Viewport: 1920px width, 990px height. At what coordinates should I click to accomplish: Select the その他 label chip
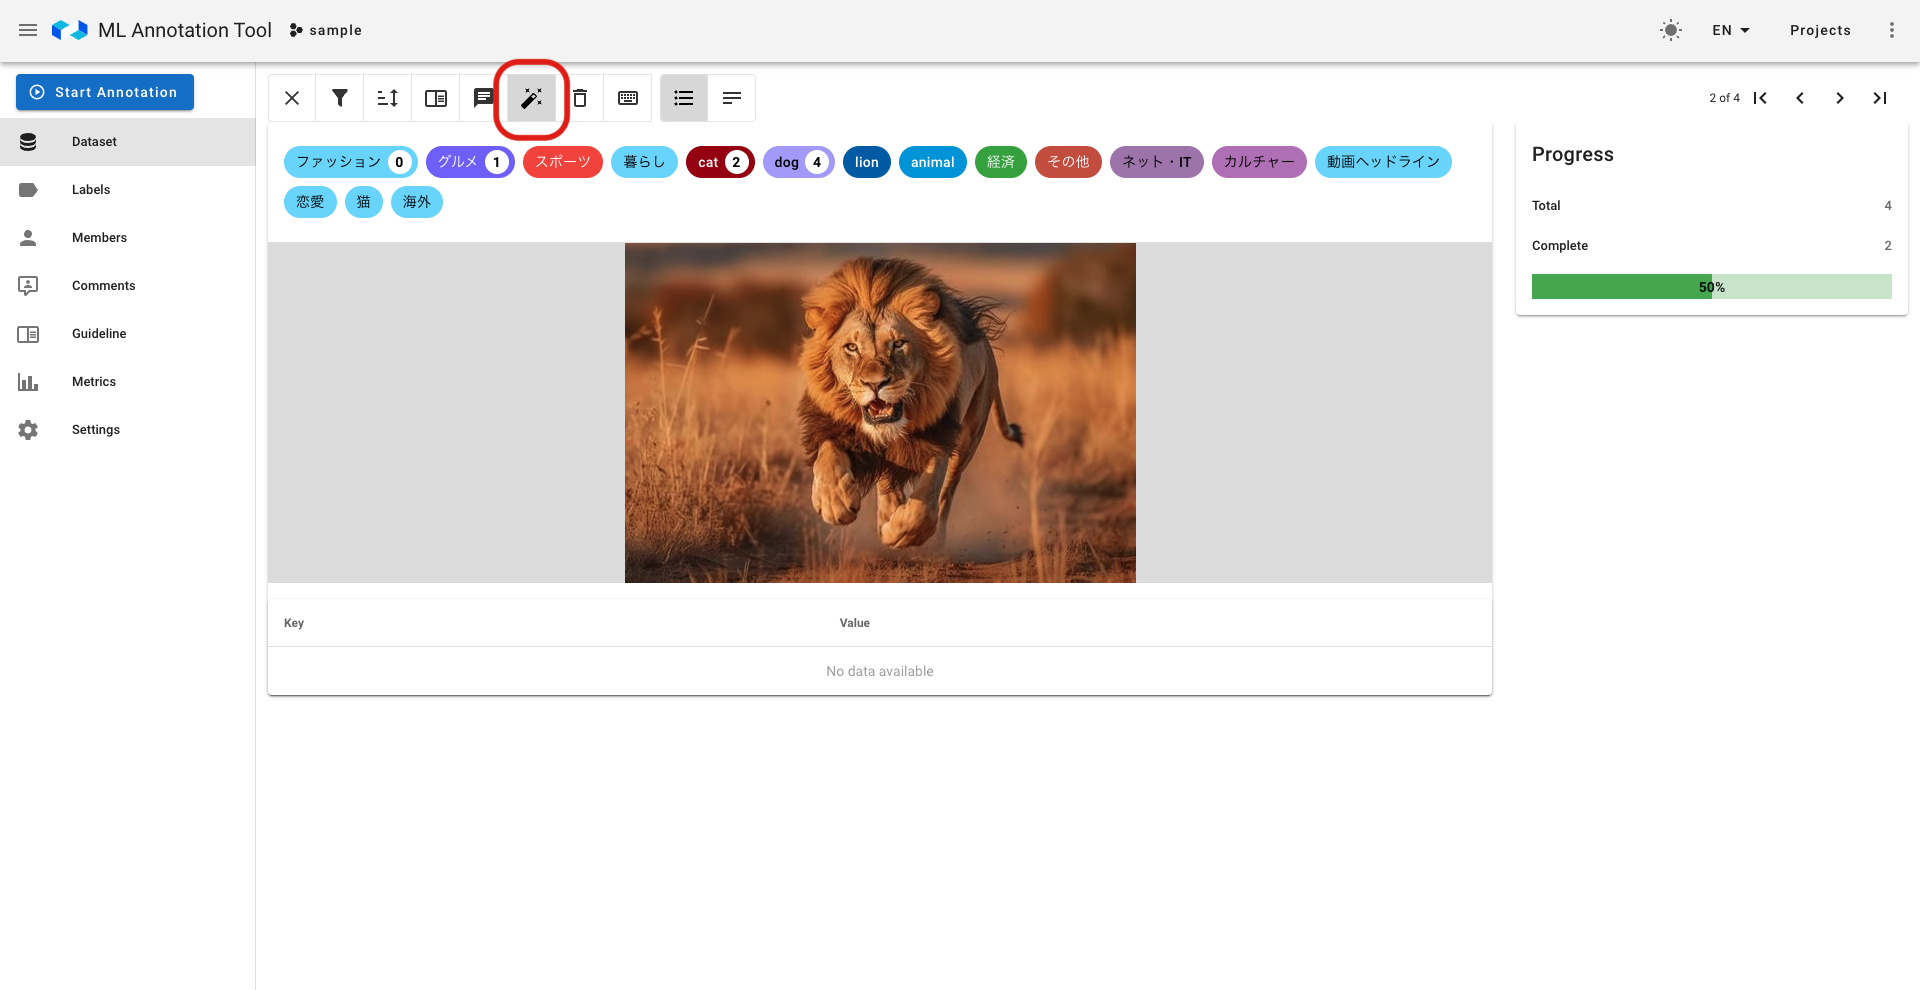(1068, 162)
